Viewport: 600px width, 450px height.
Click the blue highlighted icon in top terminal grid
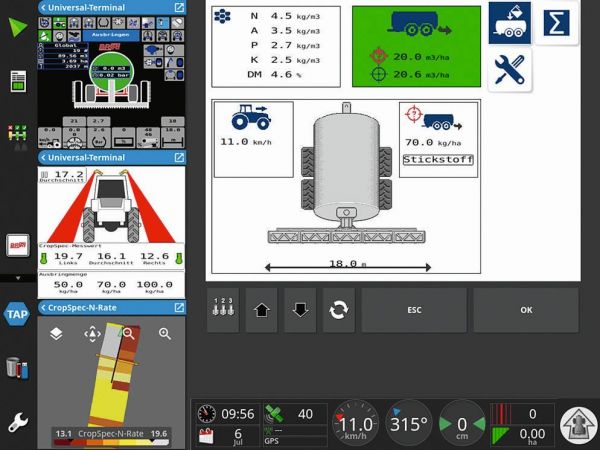point(162,23)
